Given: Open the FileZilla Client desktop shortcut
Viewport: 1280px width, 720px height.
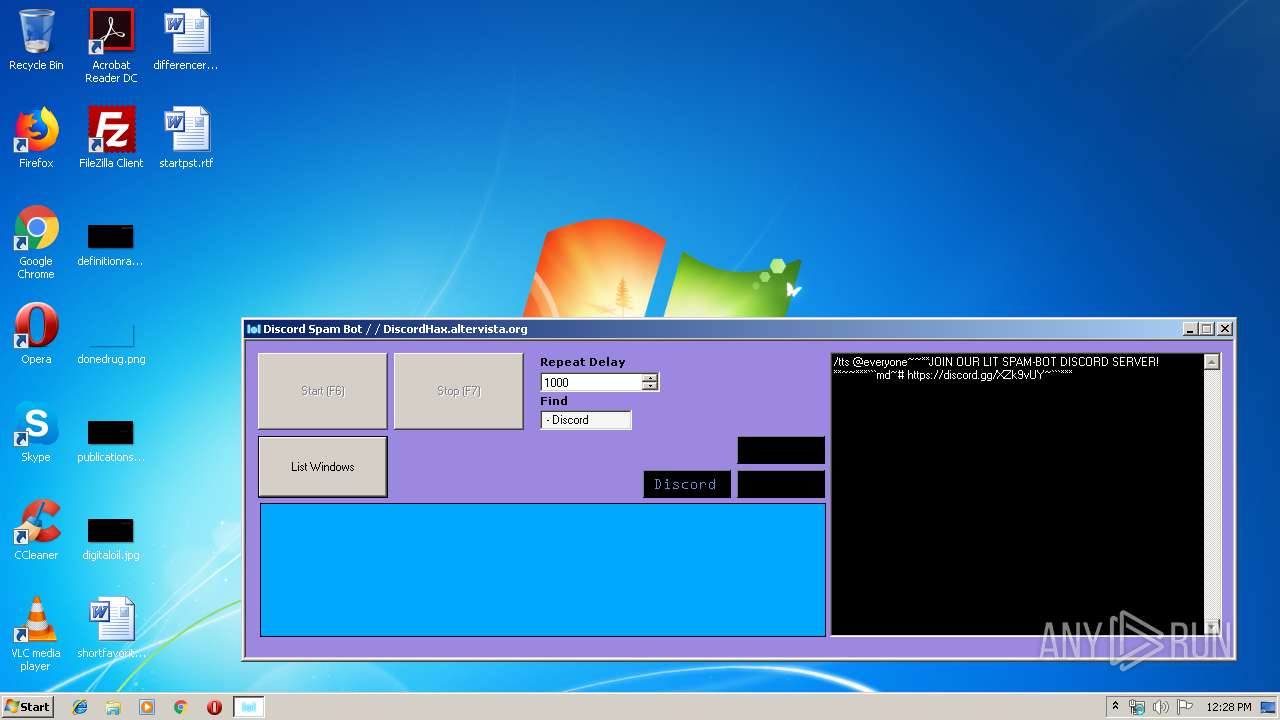Looking at the screenshot, I should click(111, 138).
